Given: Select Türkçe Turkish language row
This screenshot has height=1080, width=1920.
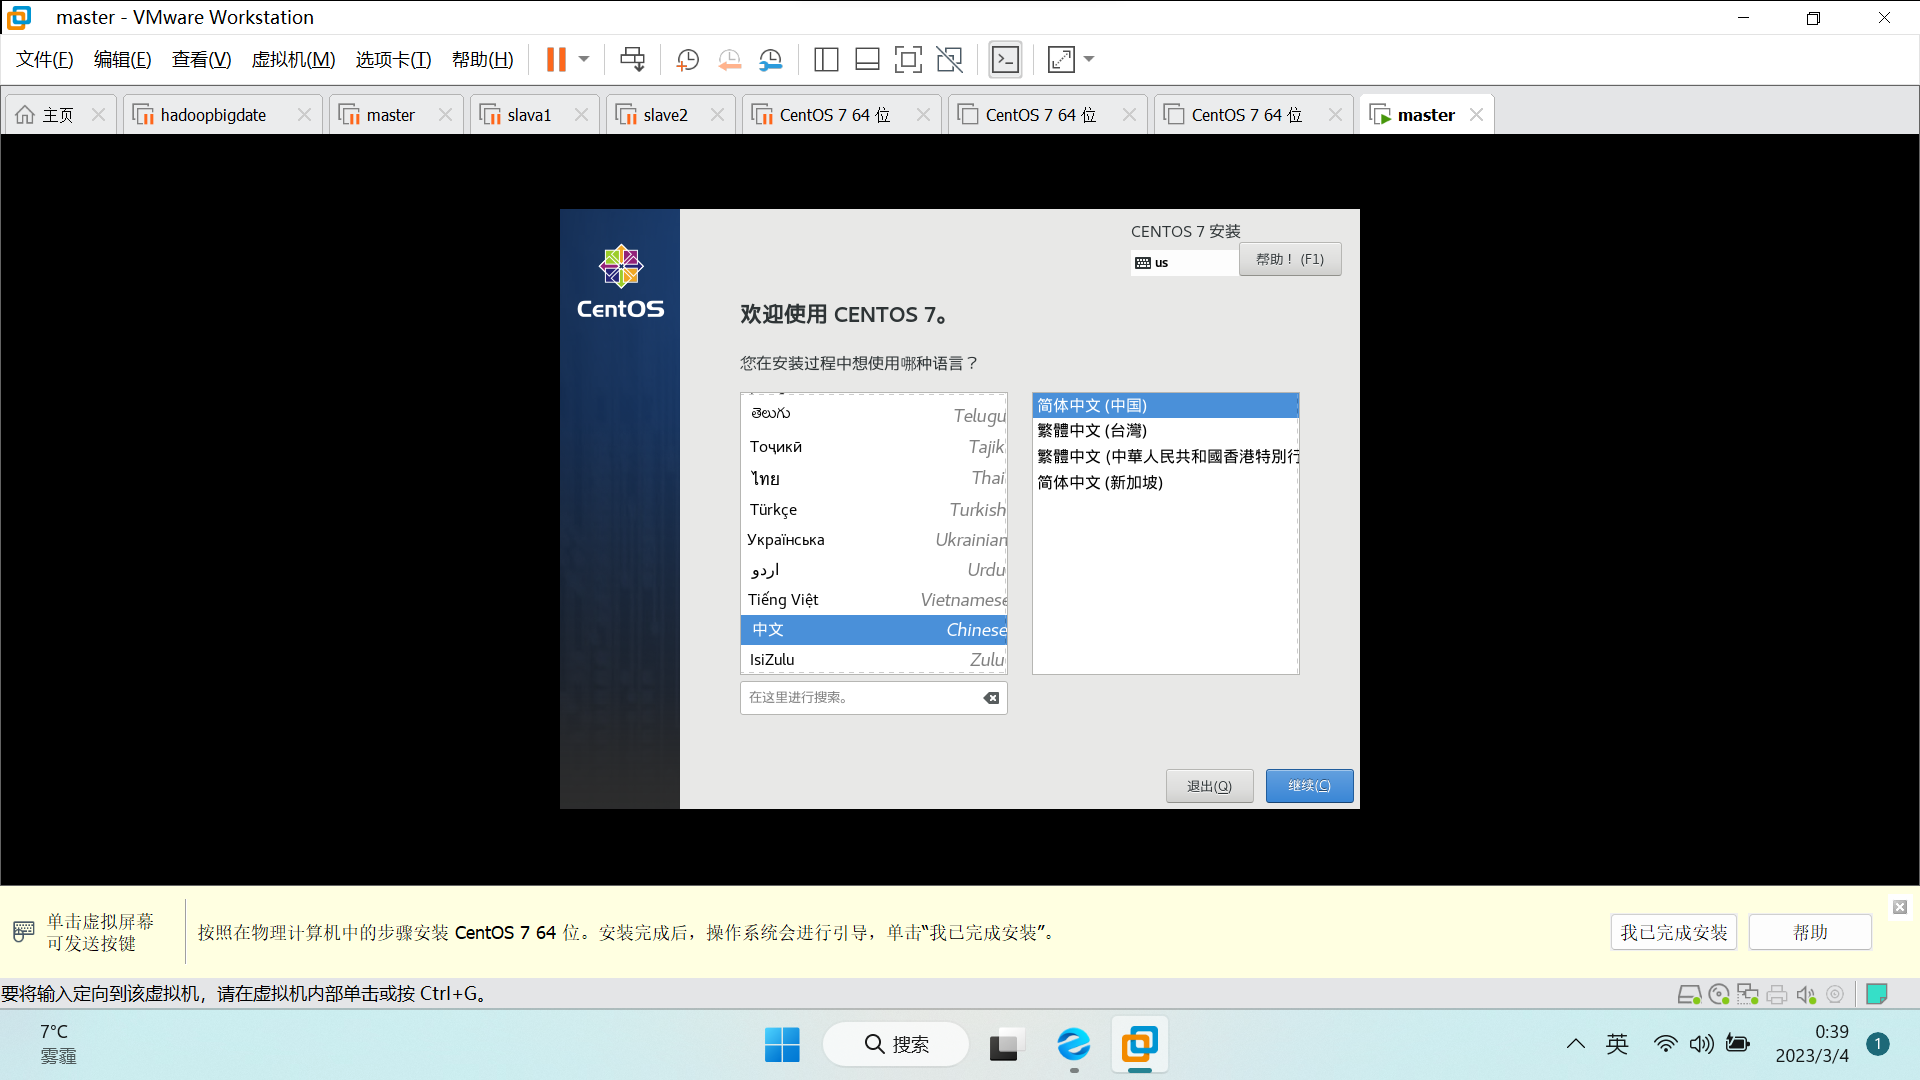Looking at the screenshot, I should (873, 509).
